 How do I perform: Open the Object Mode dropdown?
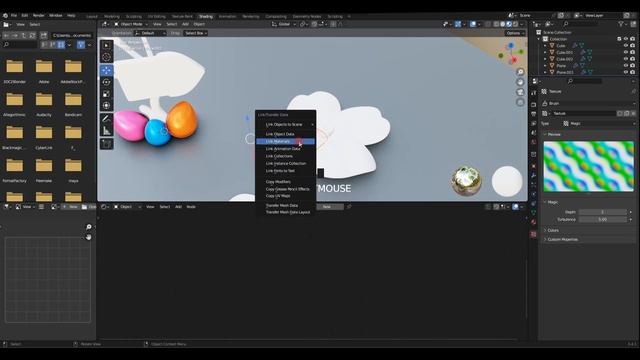coord(131,24)
